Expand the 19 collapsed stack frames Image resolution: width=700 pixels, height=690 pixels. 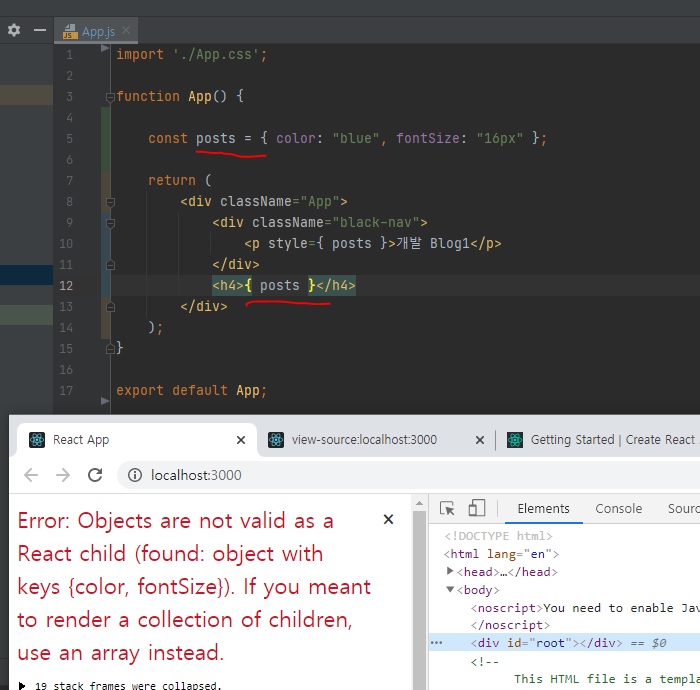point(21,685)
